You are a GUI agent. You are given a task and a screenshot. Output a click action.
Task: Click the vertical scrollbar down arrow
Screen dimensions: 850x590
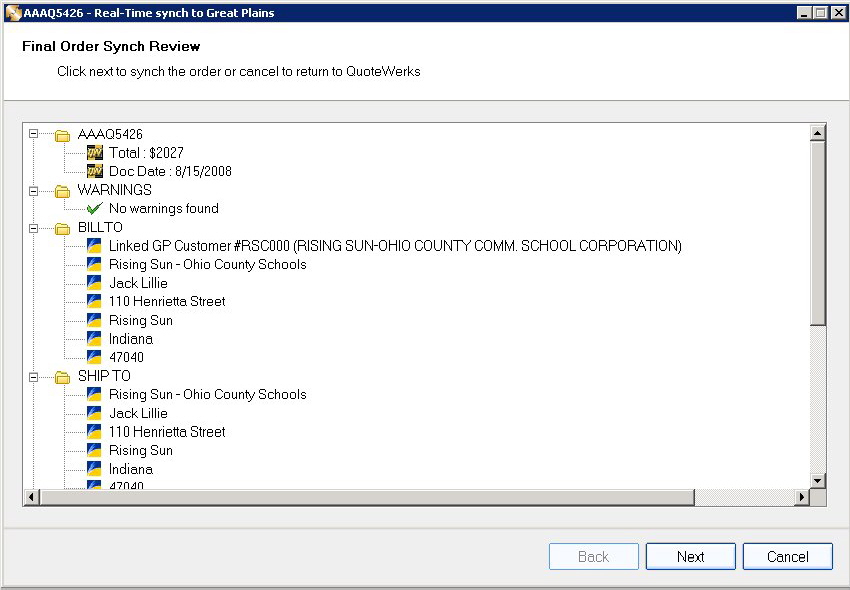point(817,480)
